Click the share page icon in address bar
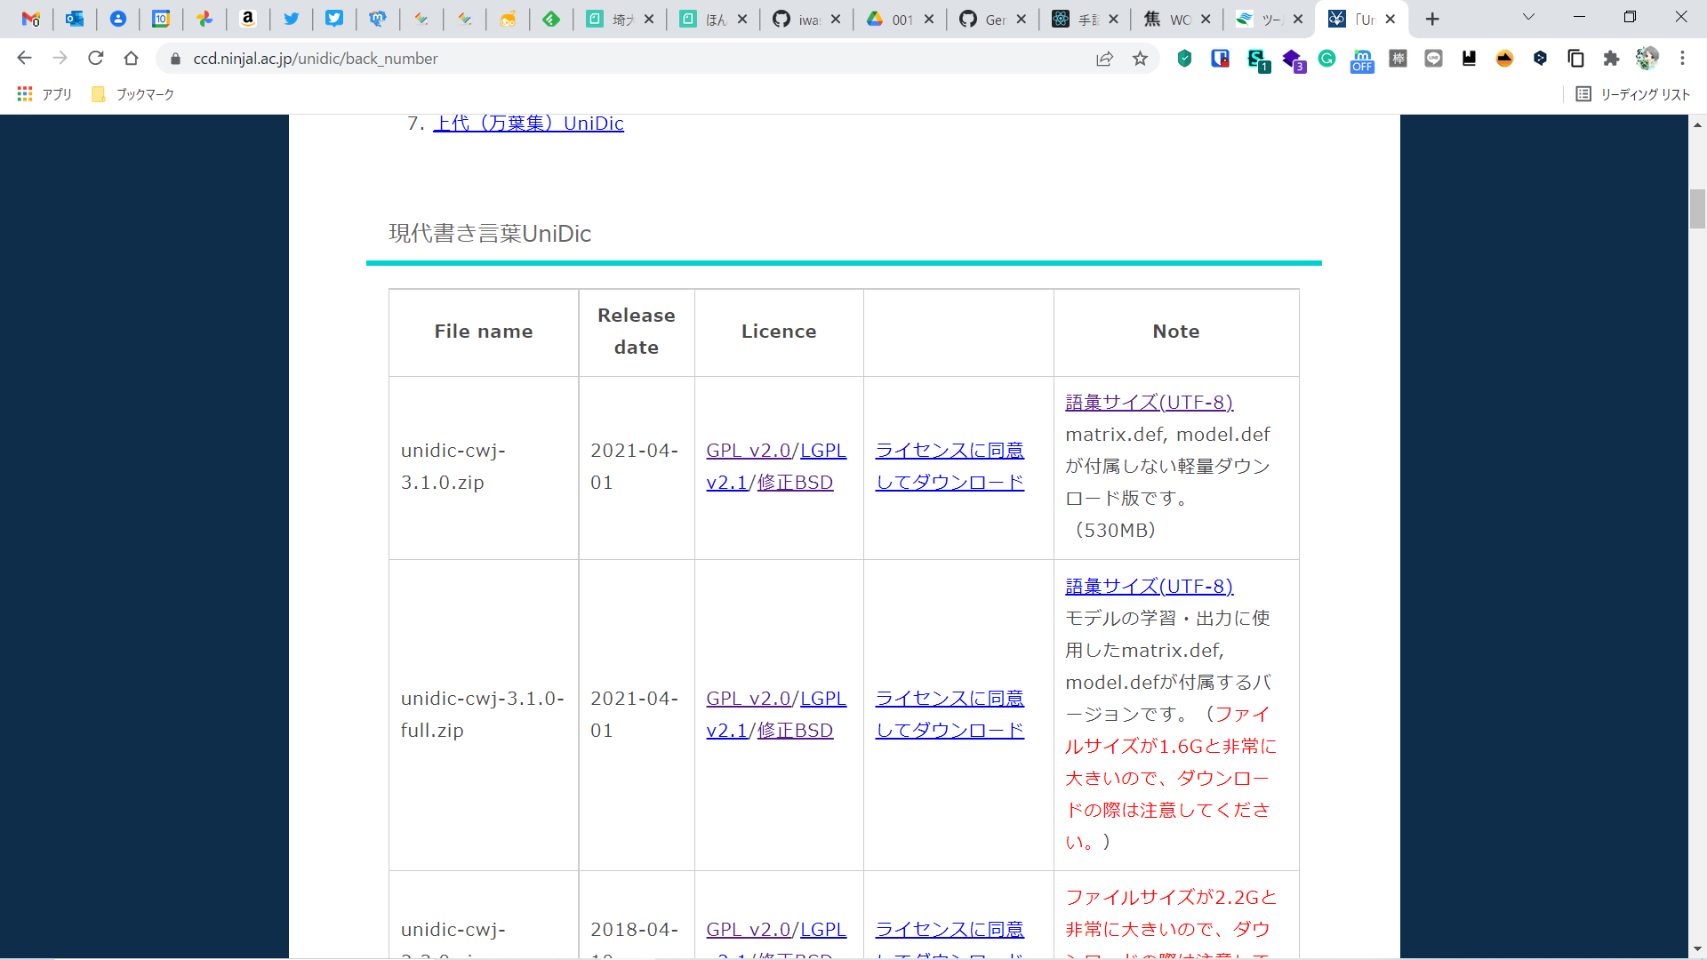 click(1104, 59)
